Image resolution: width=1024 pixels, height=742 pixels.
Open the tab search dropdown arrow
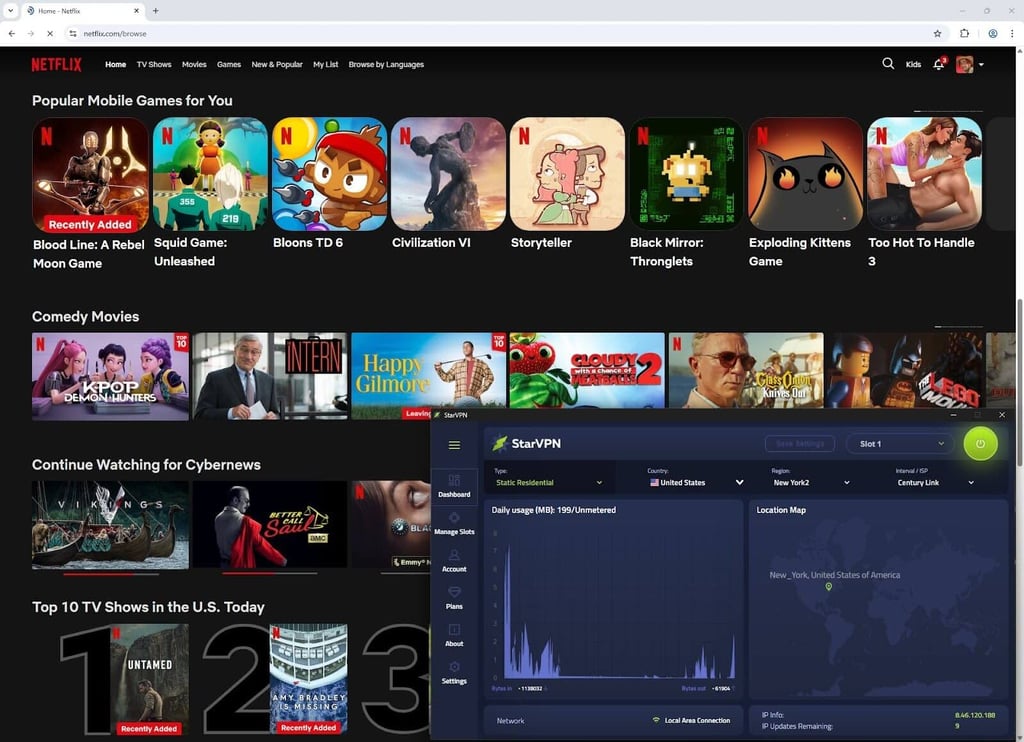[10, 10]
